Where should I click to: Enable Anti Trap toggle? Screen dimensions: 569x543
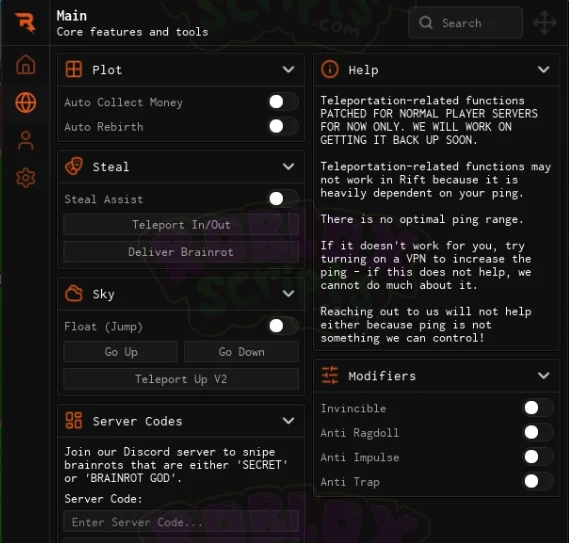(538, 481)
